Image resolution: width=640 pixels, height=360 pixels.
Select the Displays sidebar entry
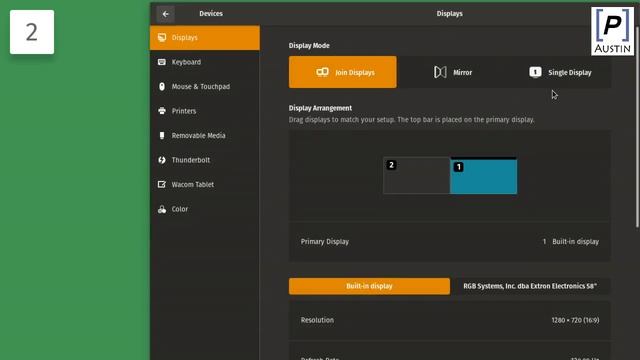click(x=204, y=38)
